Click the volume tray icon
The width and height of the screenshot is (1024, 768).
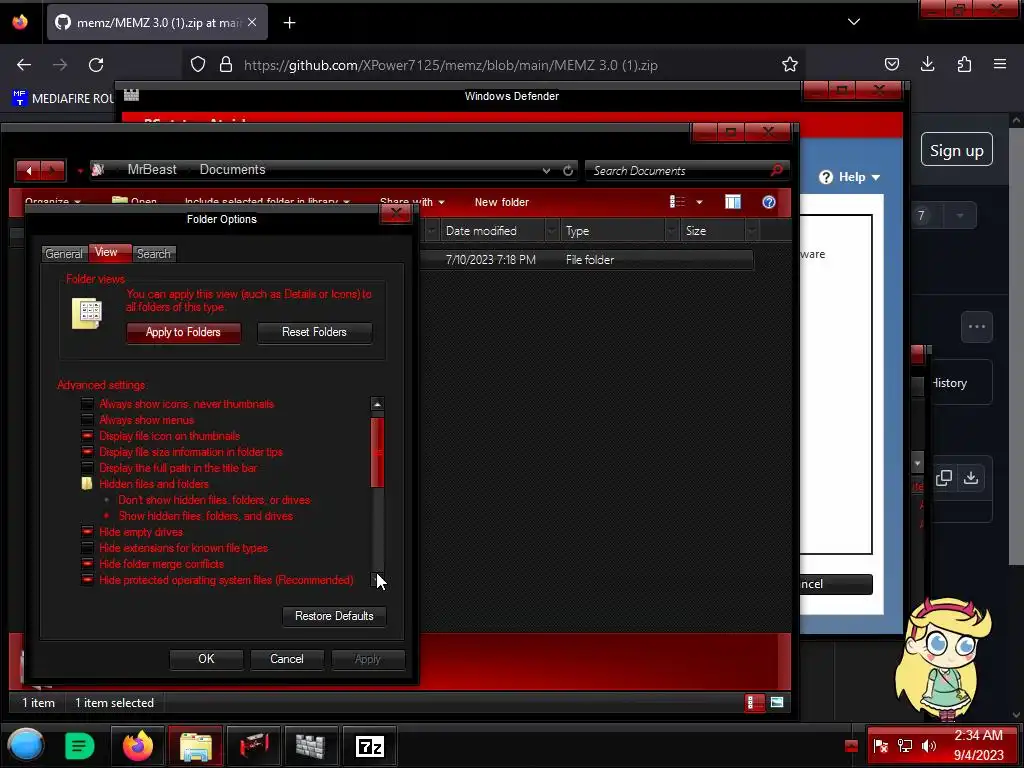(x=929, y=746)
